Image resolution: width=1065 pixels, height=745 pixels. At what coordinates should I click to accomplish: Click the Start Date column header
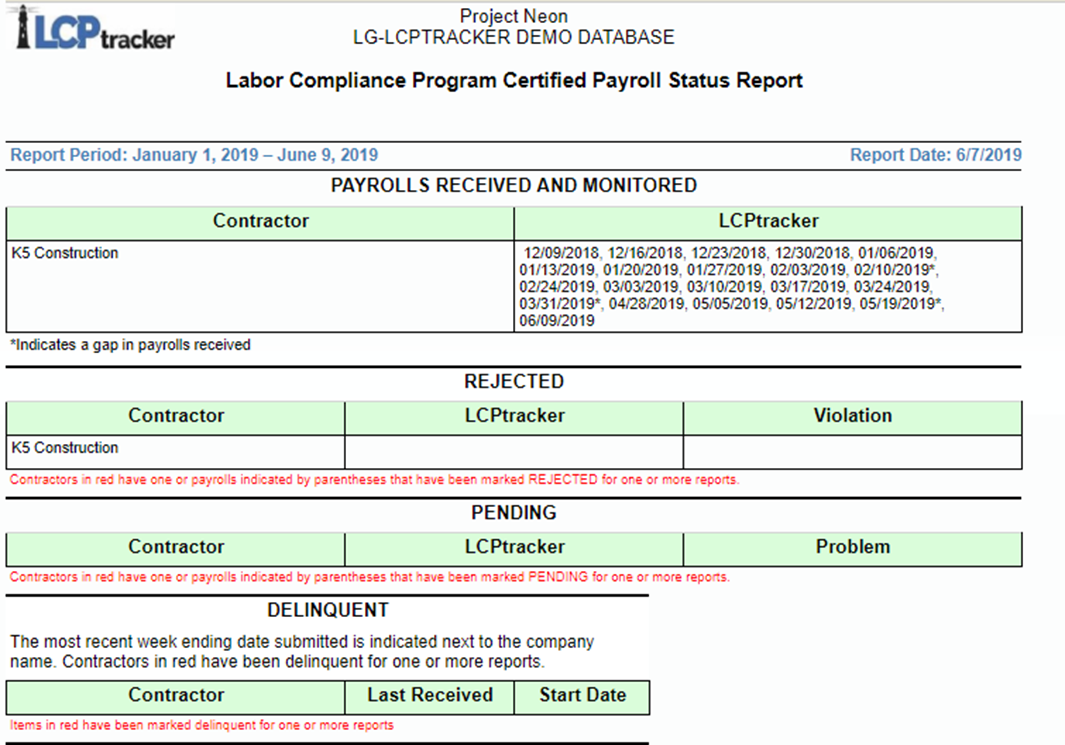(x=582, y=696)
